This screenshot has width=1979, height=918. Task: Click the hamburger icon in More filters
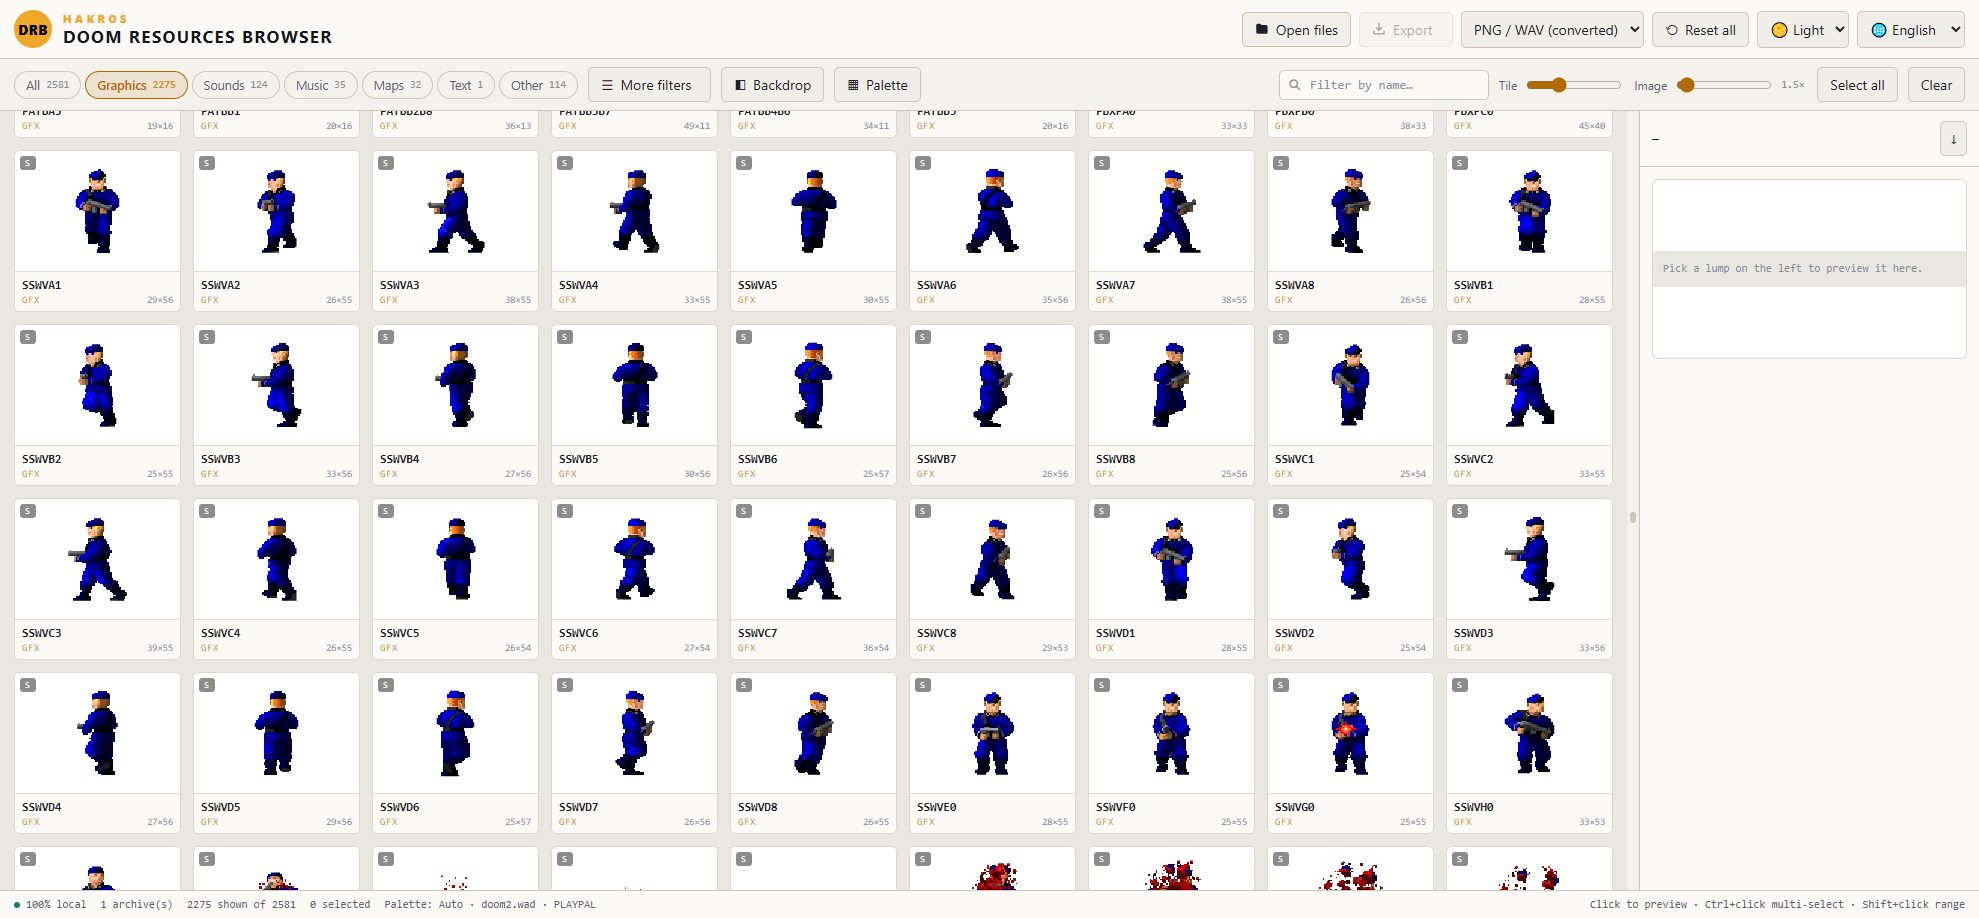(607, 85)
